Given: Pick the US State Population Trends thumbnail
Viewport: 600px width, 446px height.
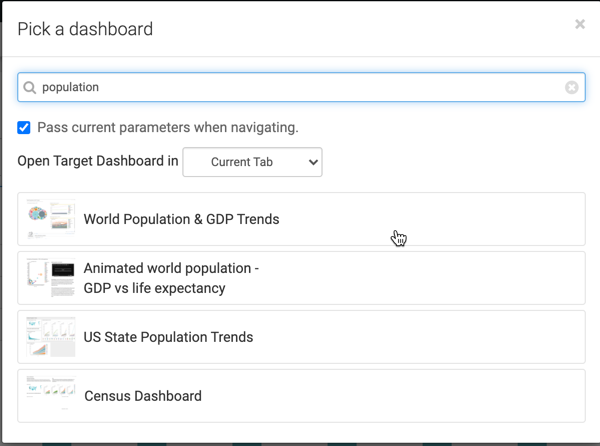Looking at the screenshot, I should [x=51, y=337].
